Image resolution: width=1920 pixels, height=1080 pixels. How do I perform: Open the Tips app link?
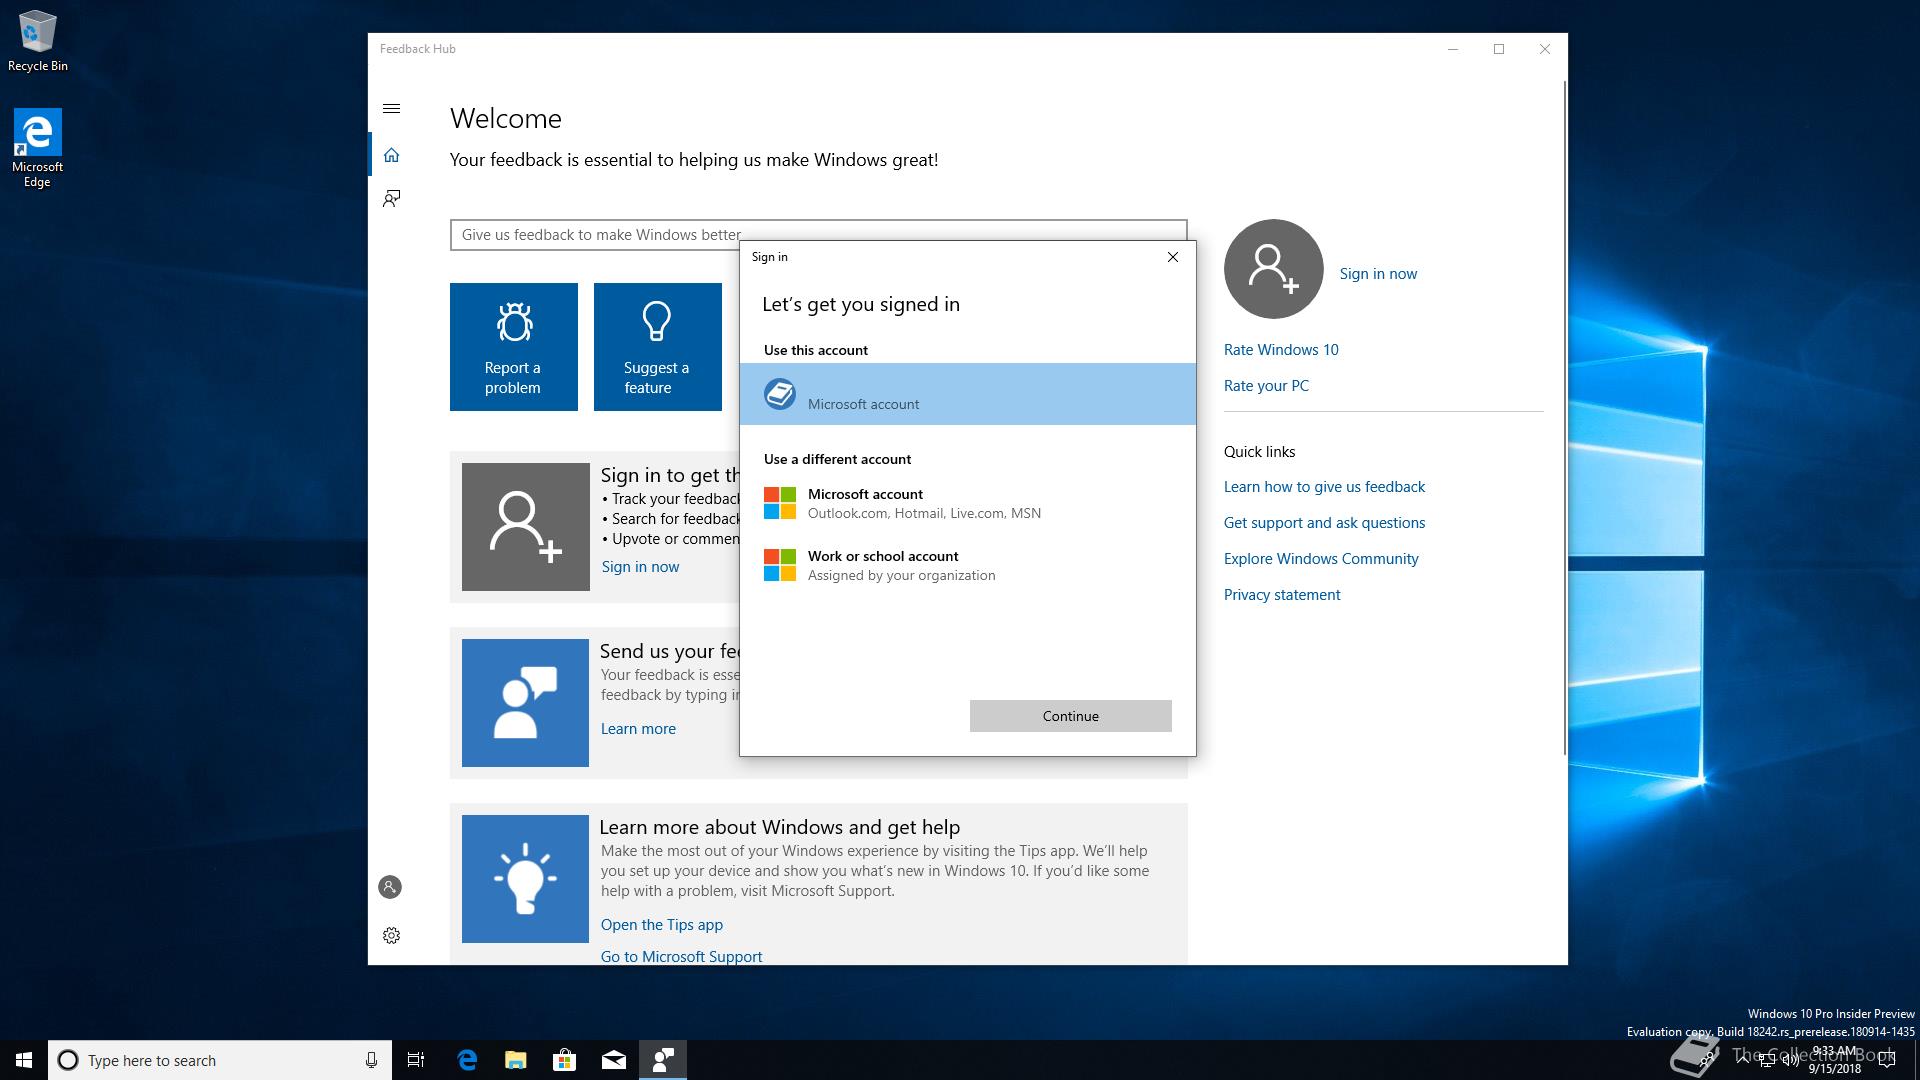[x=661, y=925]
